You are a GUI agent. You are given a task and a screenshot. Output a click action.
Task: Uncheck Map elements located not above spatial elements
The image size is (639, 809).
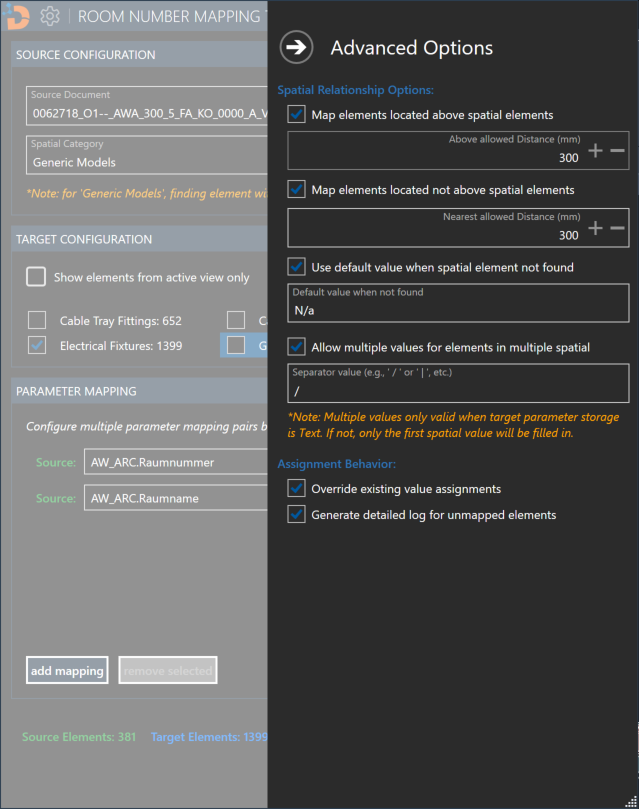pyautogui.click(x=297, y=190)
